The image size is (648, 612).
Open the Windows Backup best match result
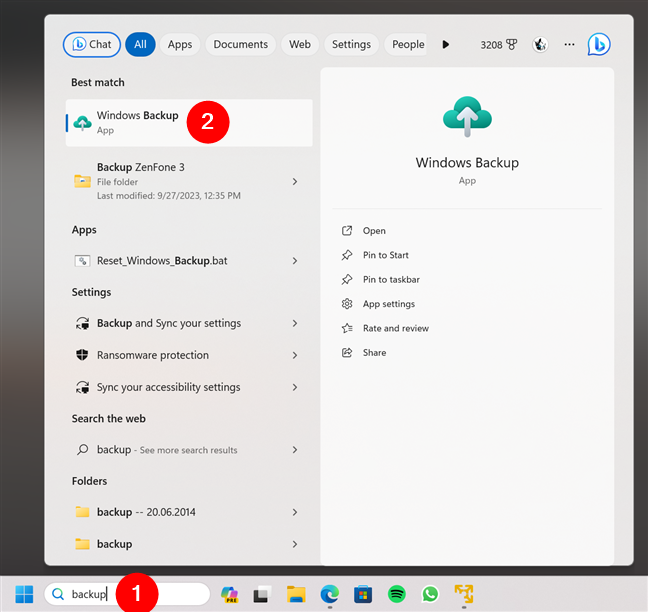189,123
